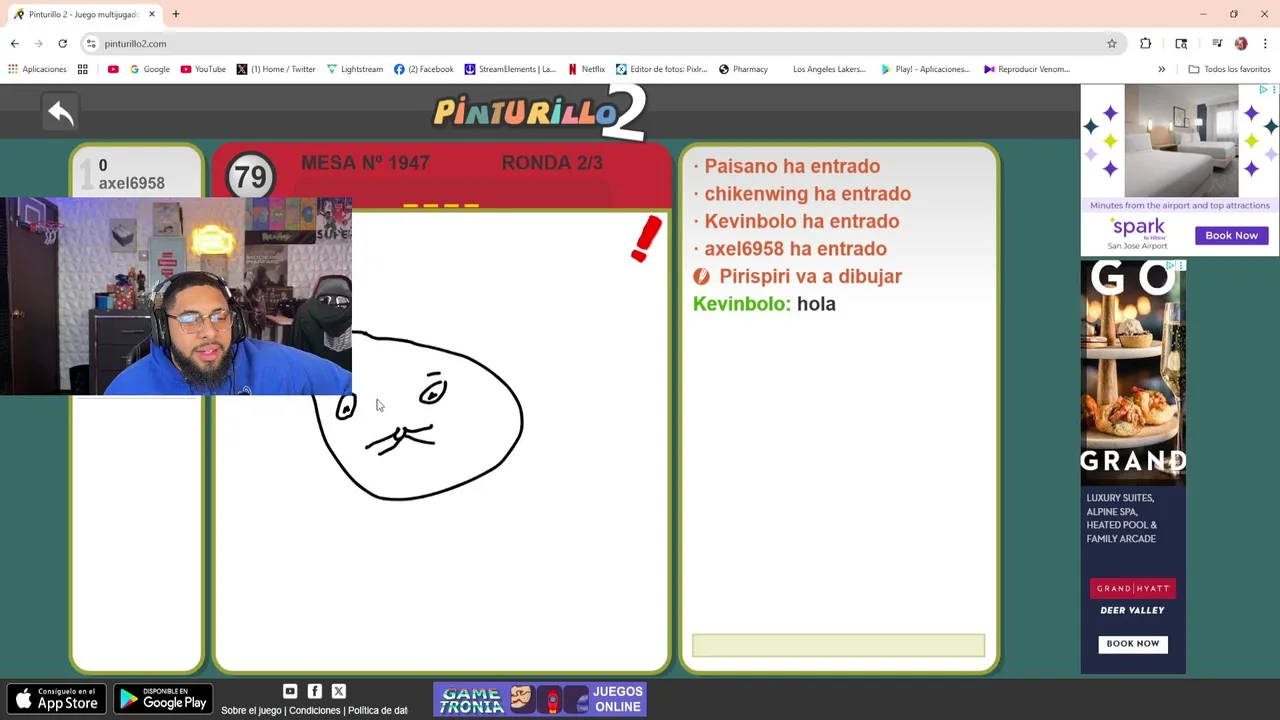The width and height of the screenshot is (1280, 720).
Task: Click the axel6958 player name
Action: tap(131, 183)
